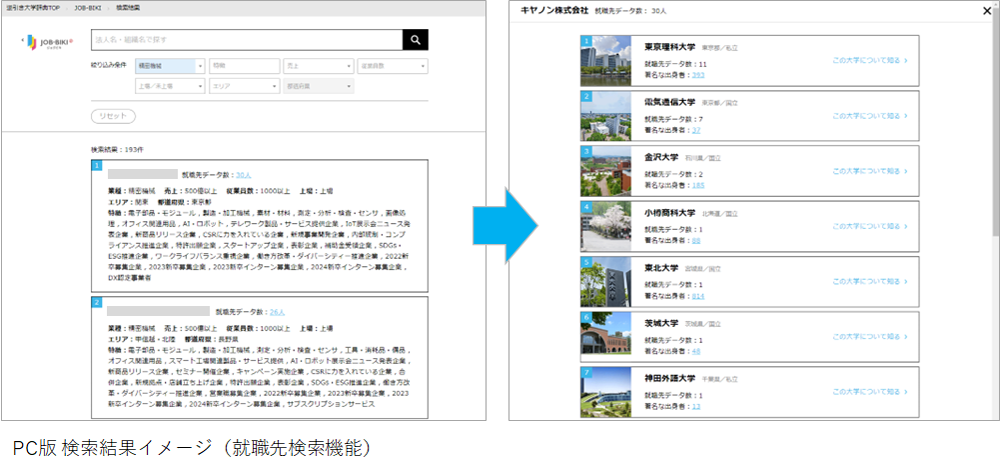Click the 電気通信大学 name heading

coord(670,102)
